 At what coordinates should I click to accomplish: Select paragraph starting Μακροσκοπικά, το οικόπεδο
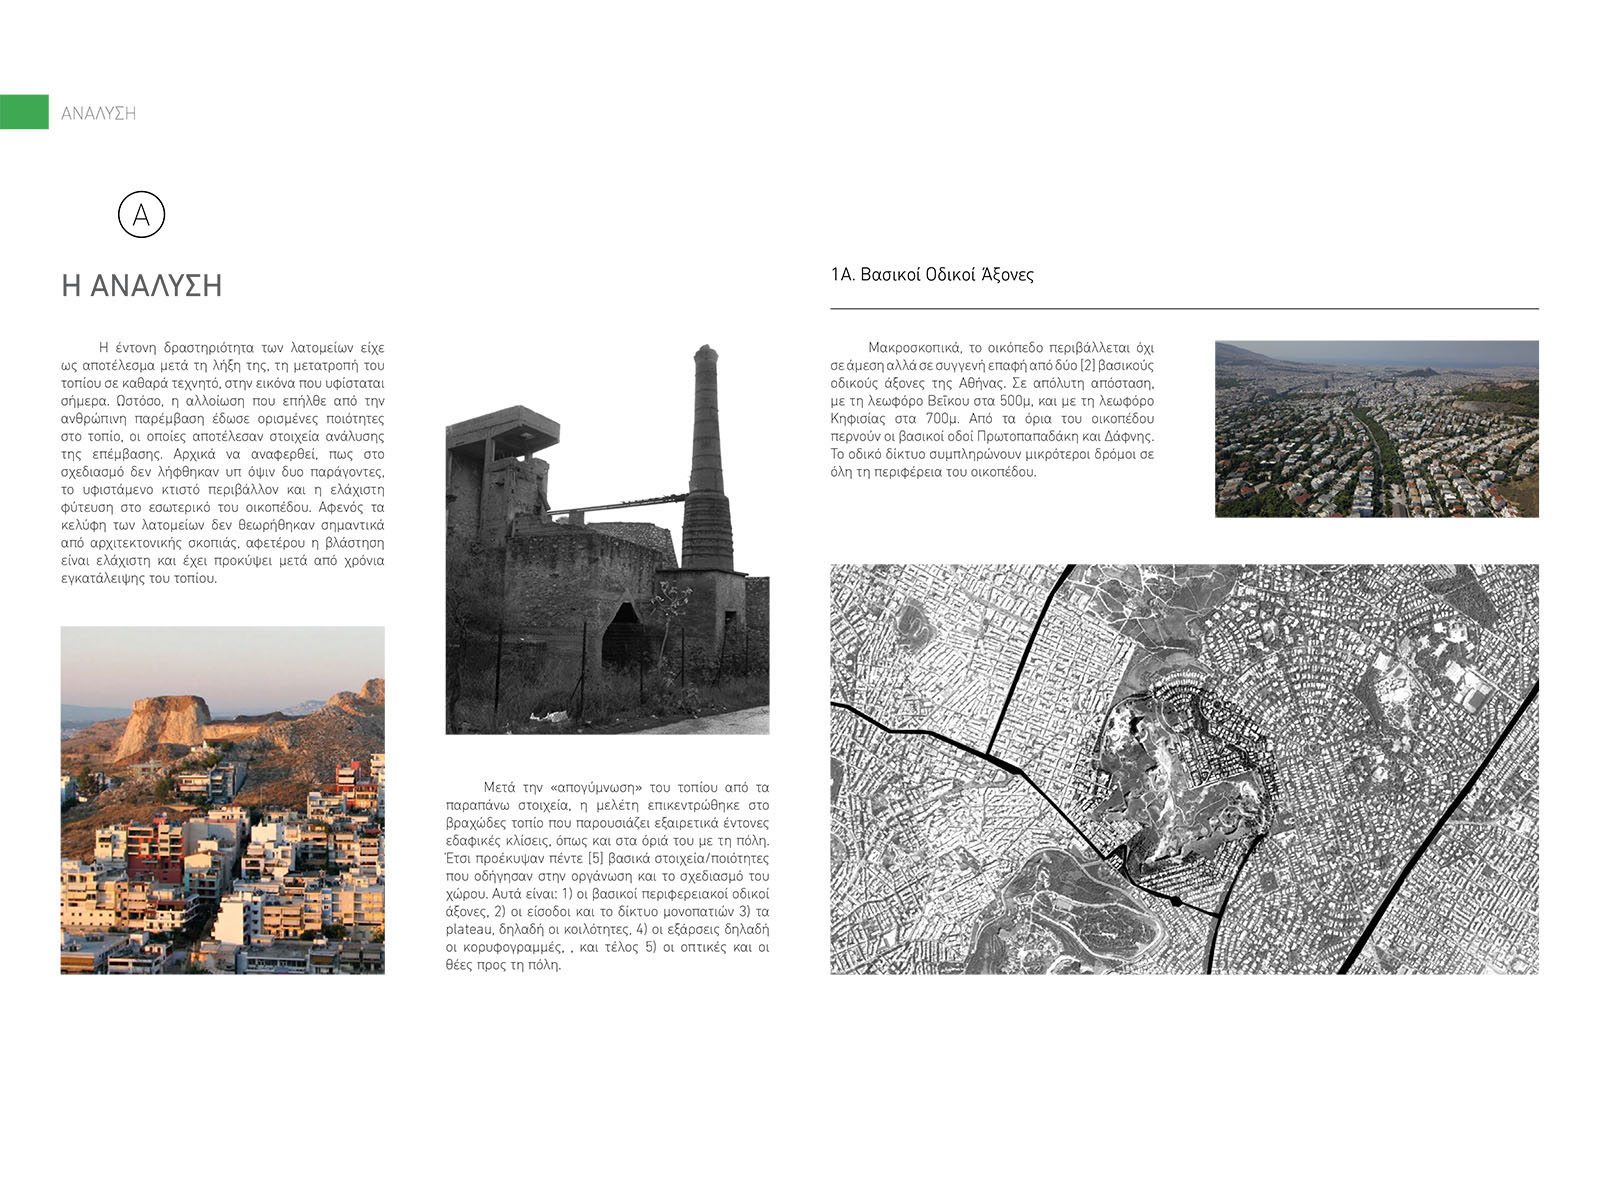(x=992, y=410)
